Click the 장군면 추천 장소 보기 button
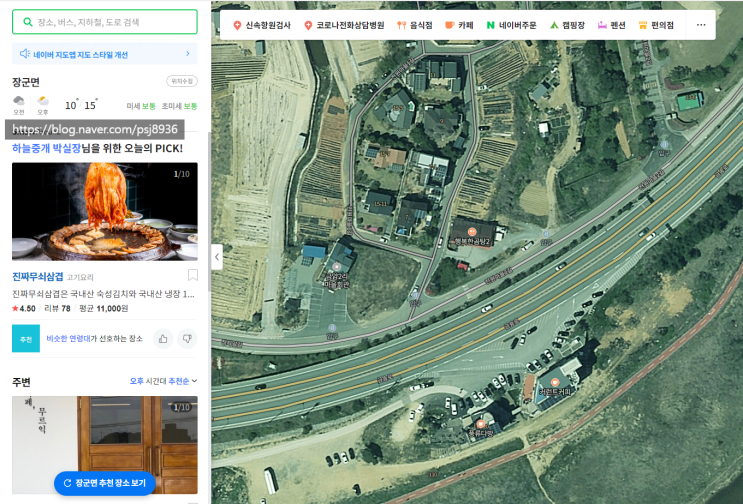The width and height of the screenshot is (743, 504). tap(105, 483)
